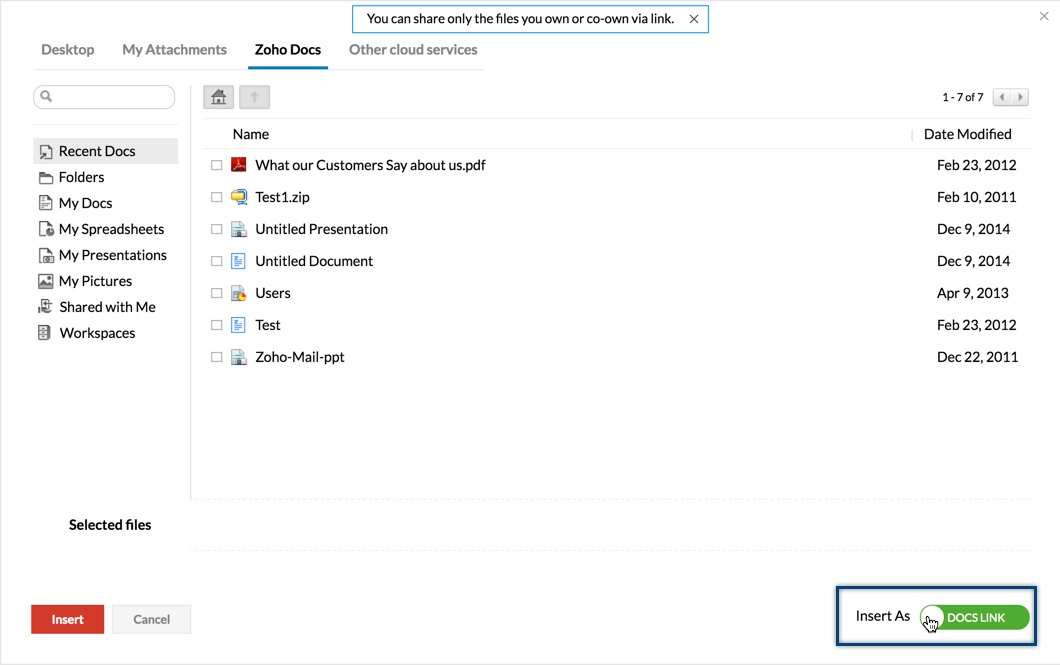Dismiss the share-via-link notification
Screen dimensions: 1060x665
click(694, 19)
